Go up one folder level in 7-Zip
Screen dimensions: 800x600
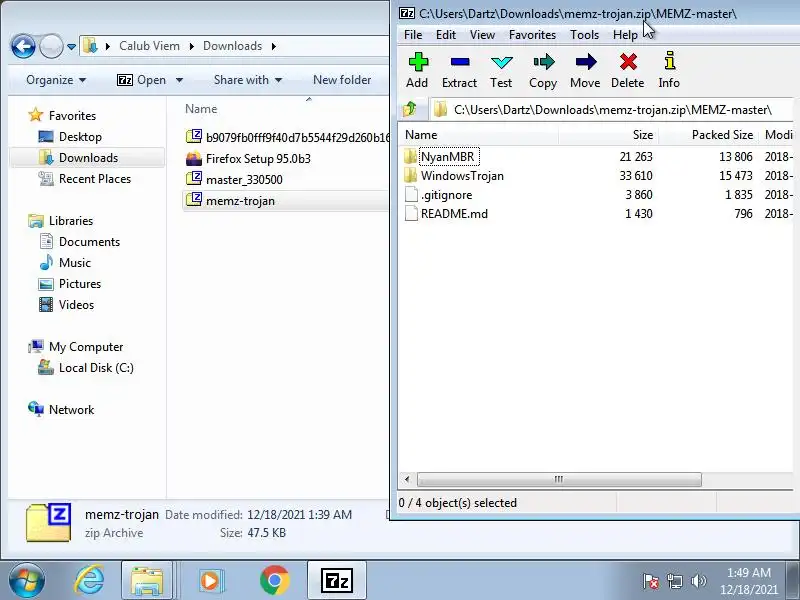(410, 109)
